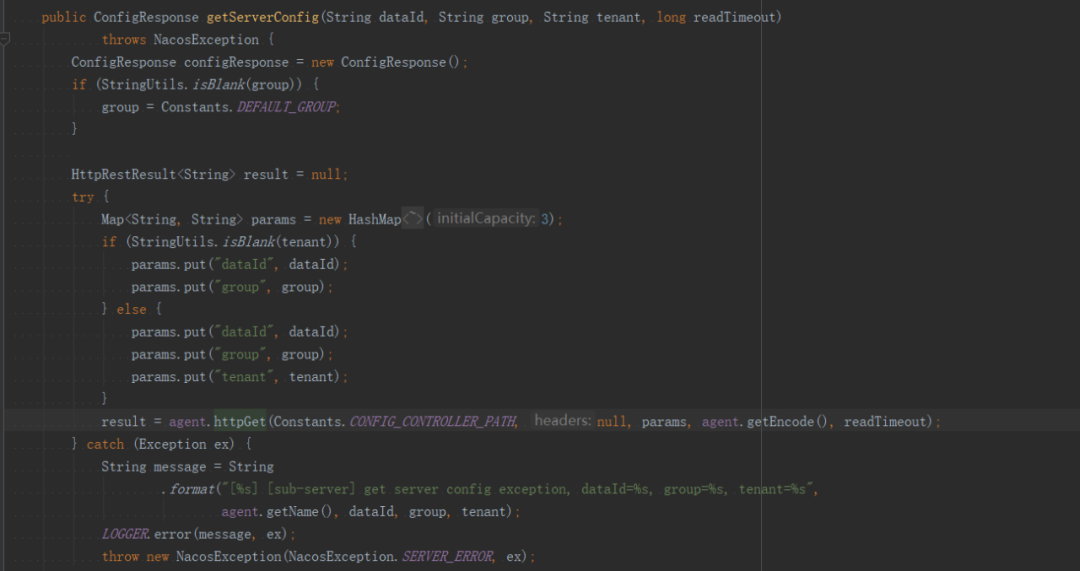Click the [sub-server] text in format string
1080x571 pixels.
pos(311,489)
